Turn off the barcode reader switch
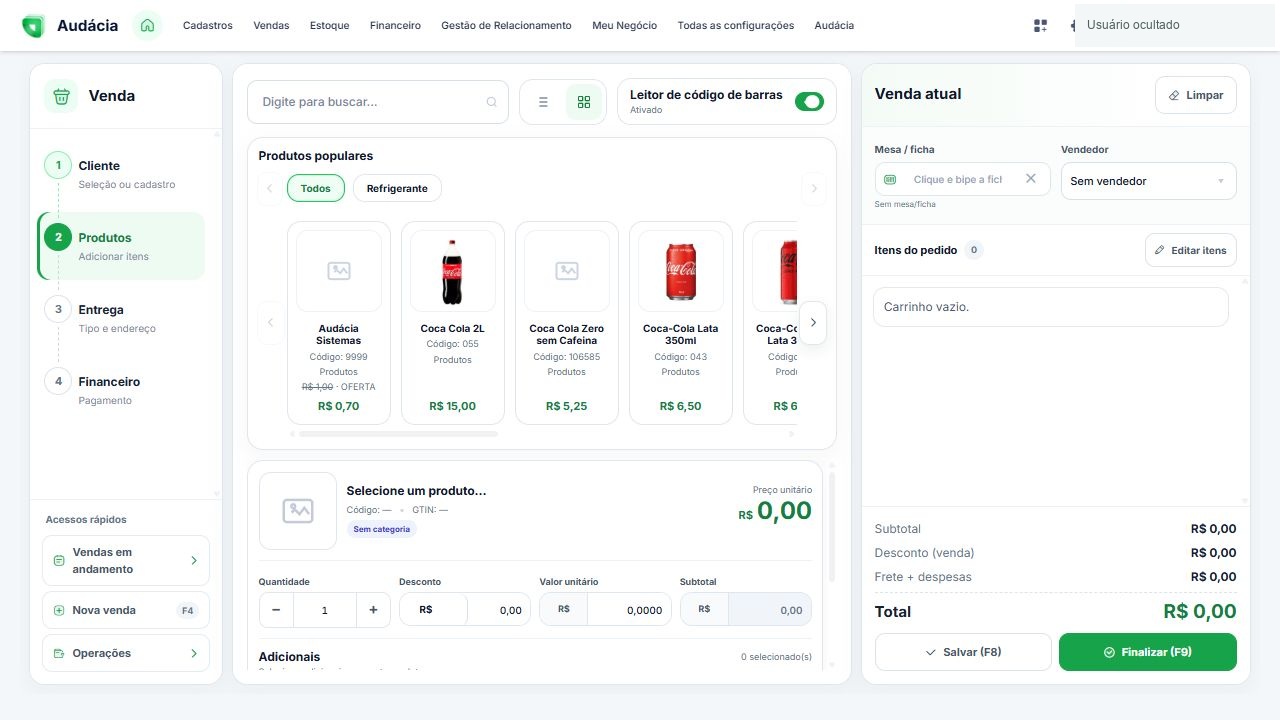The height and width of the screenshot is (720, 1280). (x=809, y=101)
